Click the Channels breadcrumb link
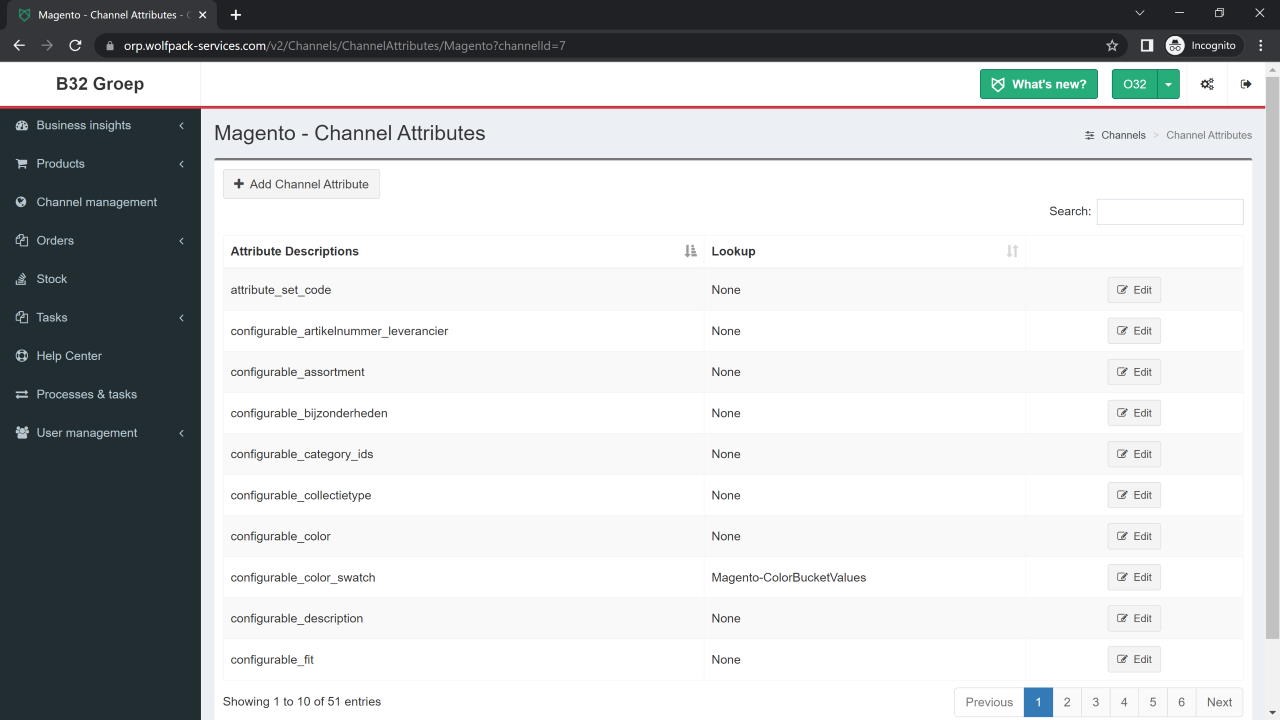1280x720 pixels. (x=1123, y=135)
